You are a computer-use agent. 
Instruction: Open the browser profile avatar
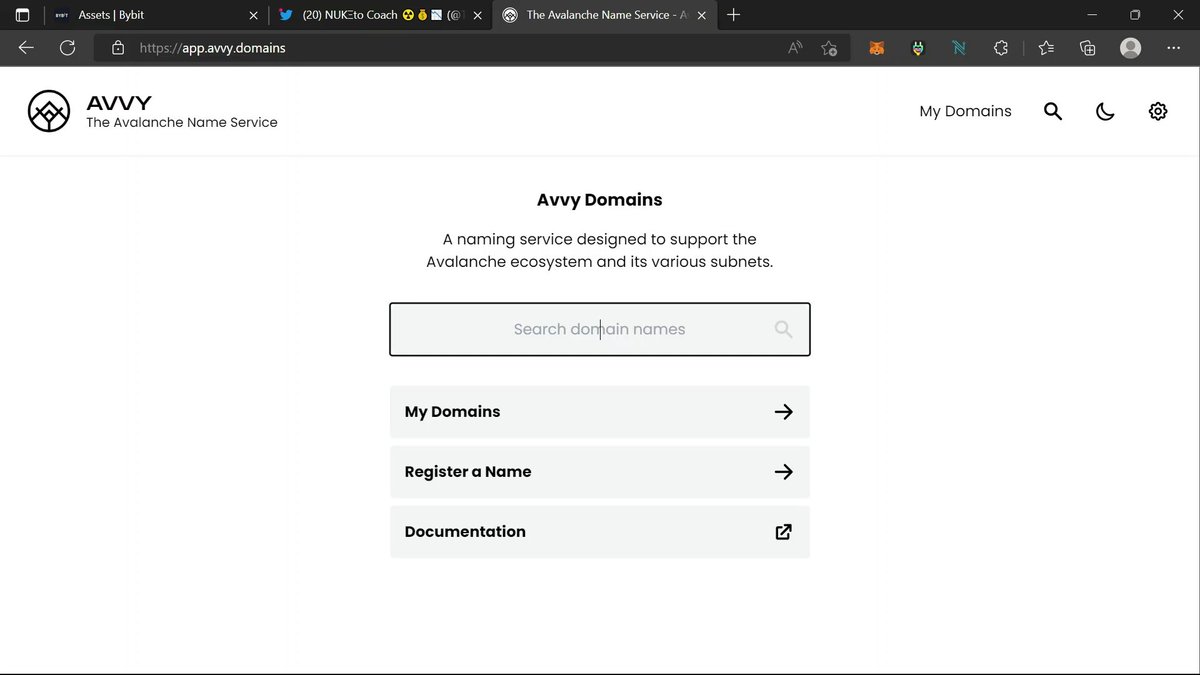point(1131,48)
